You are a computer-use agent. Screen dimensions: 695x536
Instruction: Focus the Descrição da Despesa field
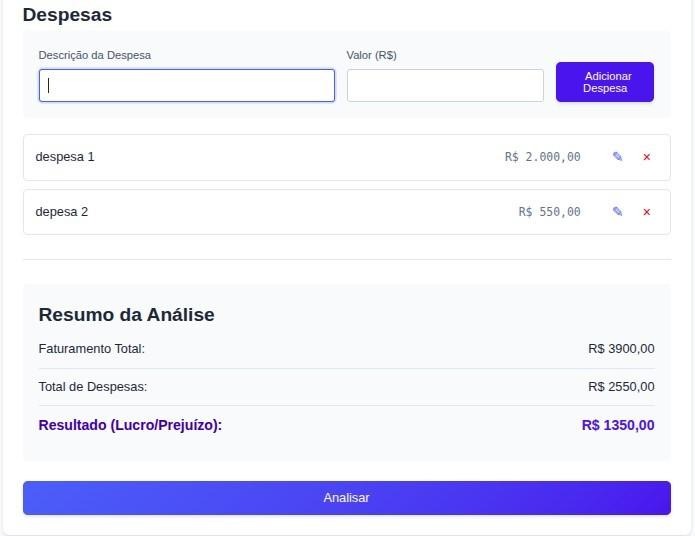click(187, 85)
